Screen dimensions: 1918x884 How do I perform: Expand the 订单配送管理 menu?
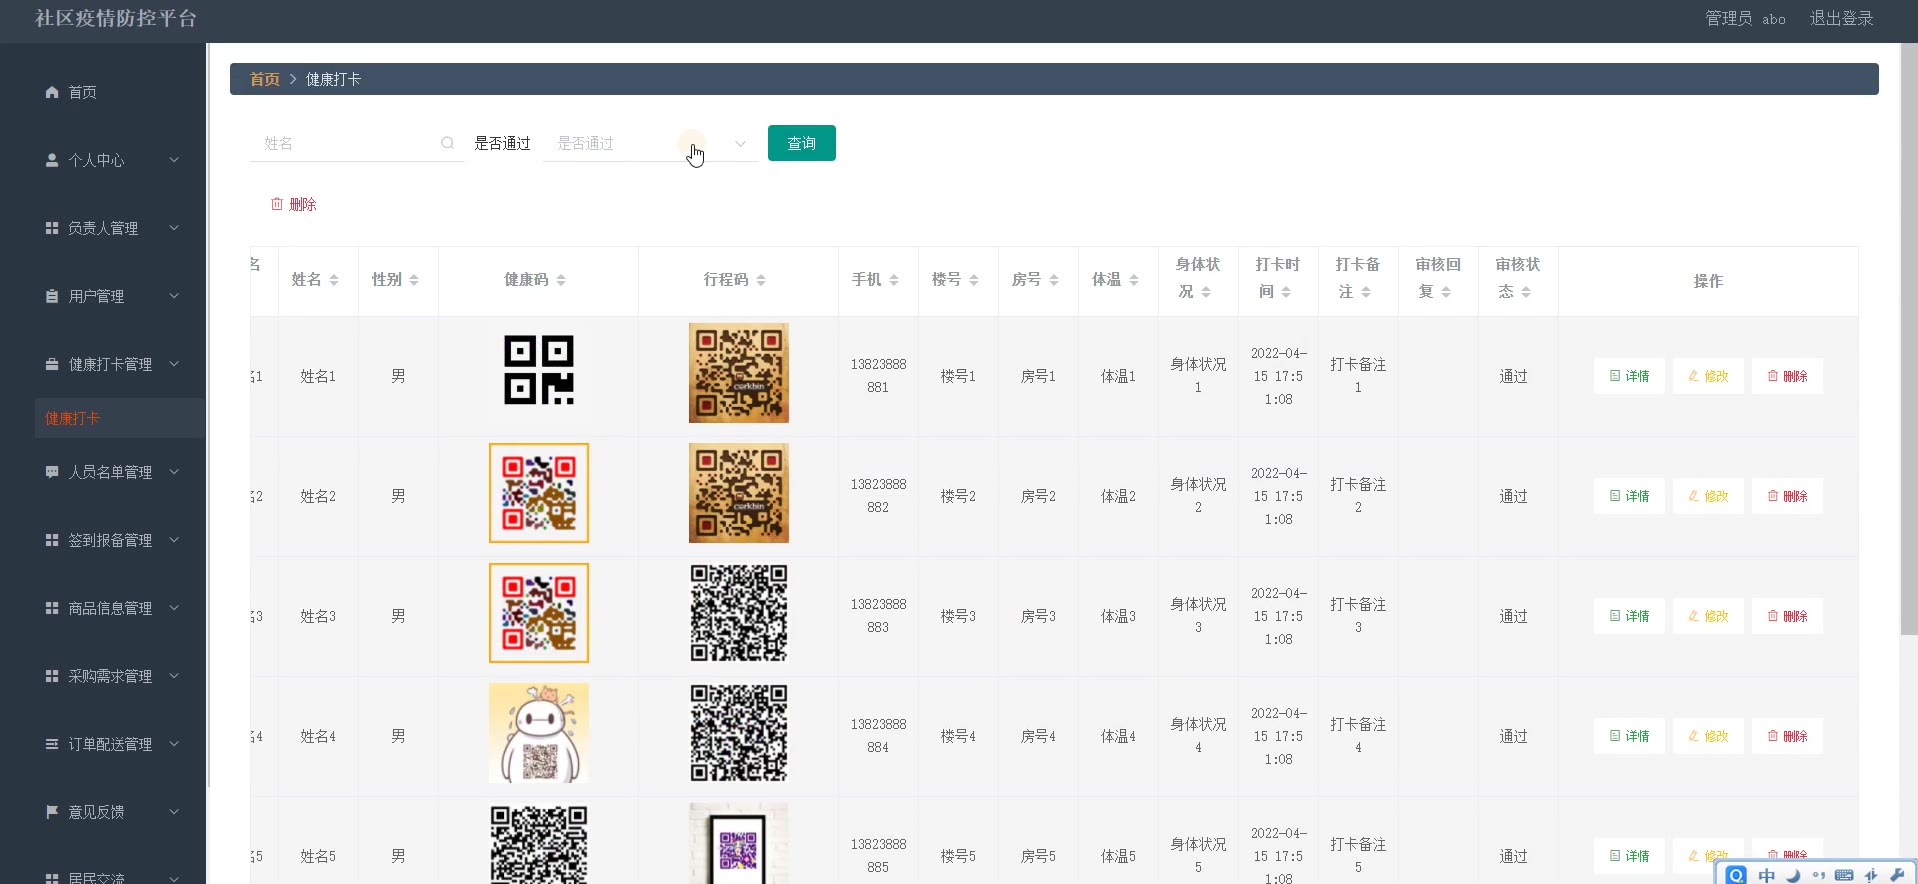coord(174,744)
